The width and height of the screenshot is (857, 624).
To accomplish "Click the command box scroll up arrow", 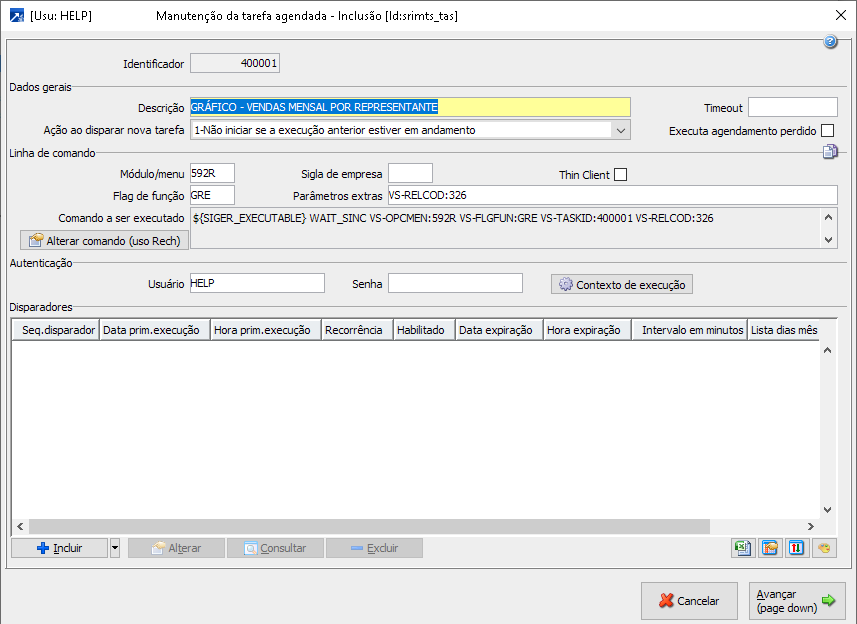I will pos(829,217).
